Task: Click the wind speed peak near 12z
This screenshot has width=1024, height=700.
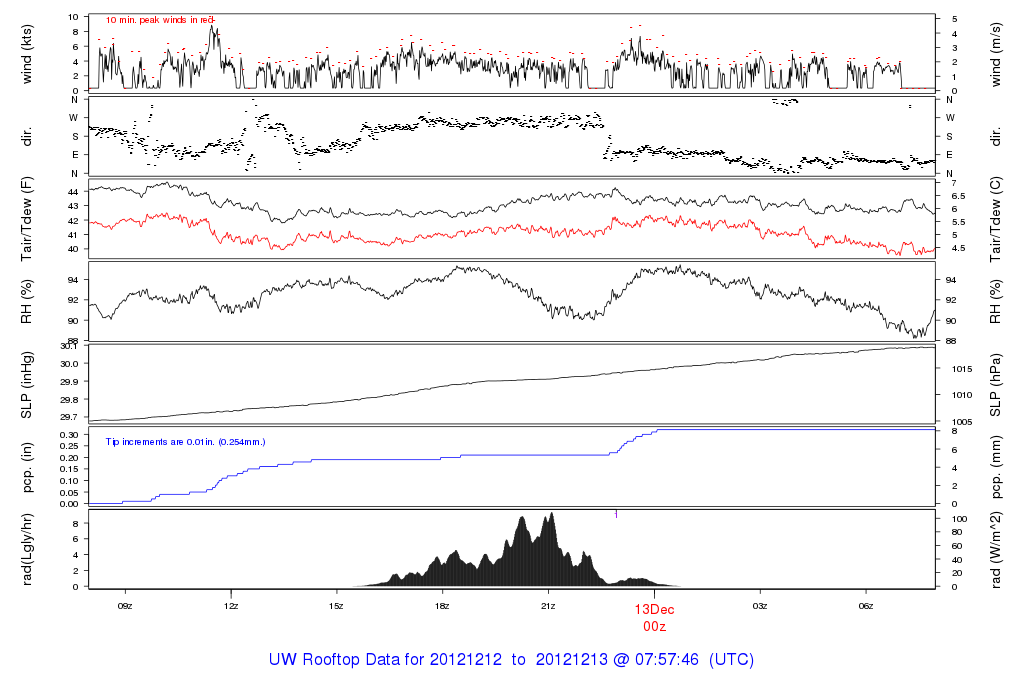Action: click(x=212, y=29)
